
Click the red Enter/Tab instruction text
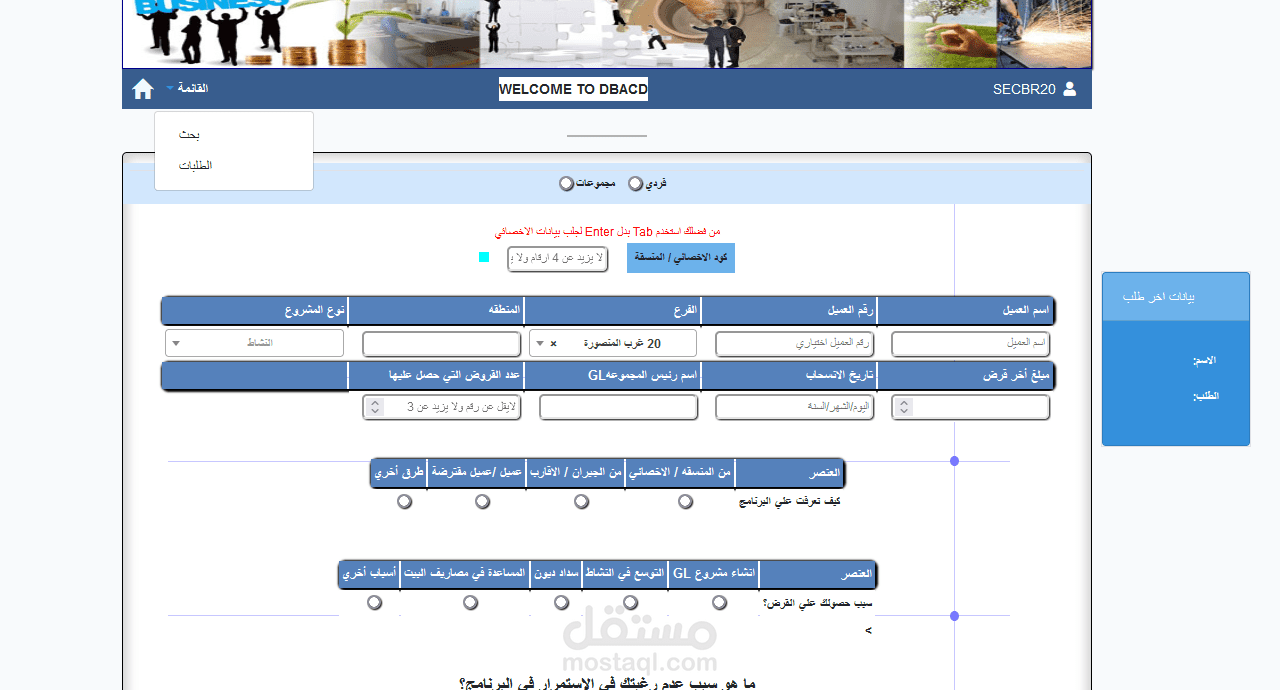pyautogui.click(x=607, y=231)
